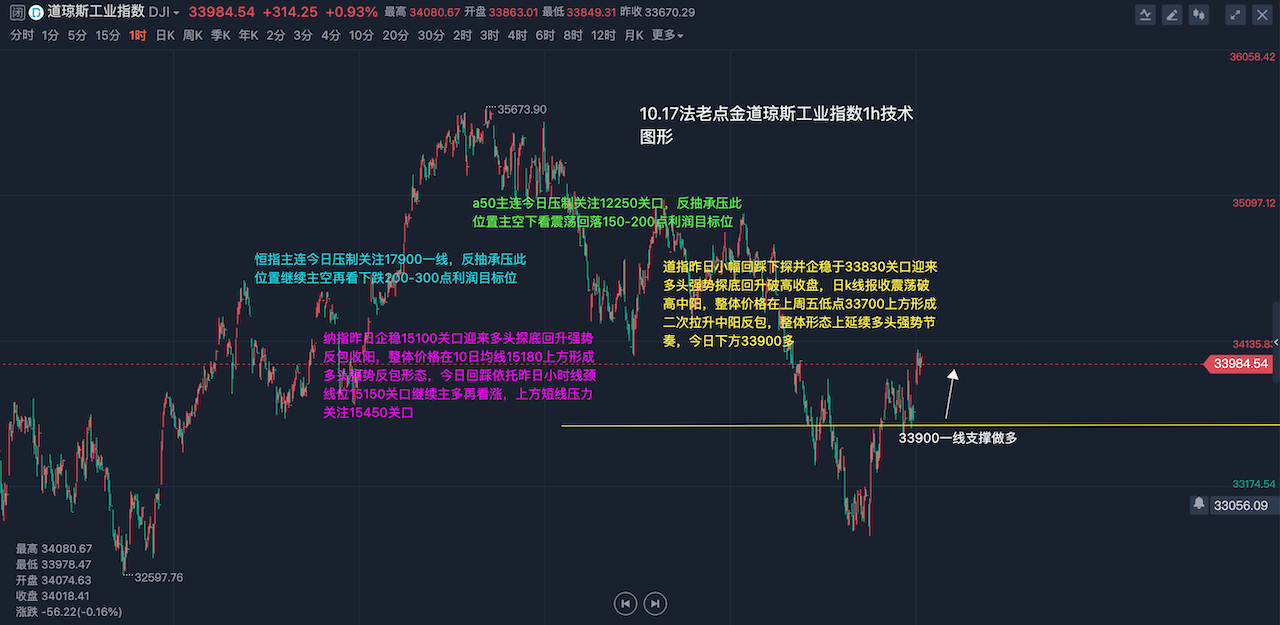Select the 2时 timeframe
Image resolution: width=1280 pixels, height=625 pixels.
pyautogui.click(x=462, y=35)
